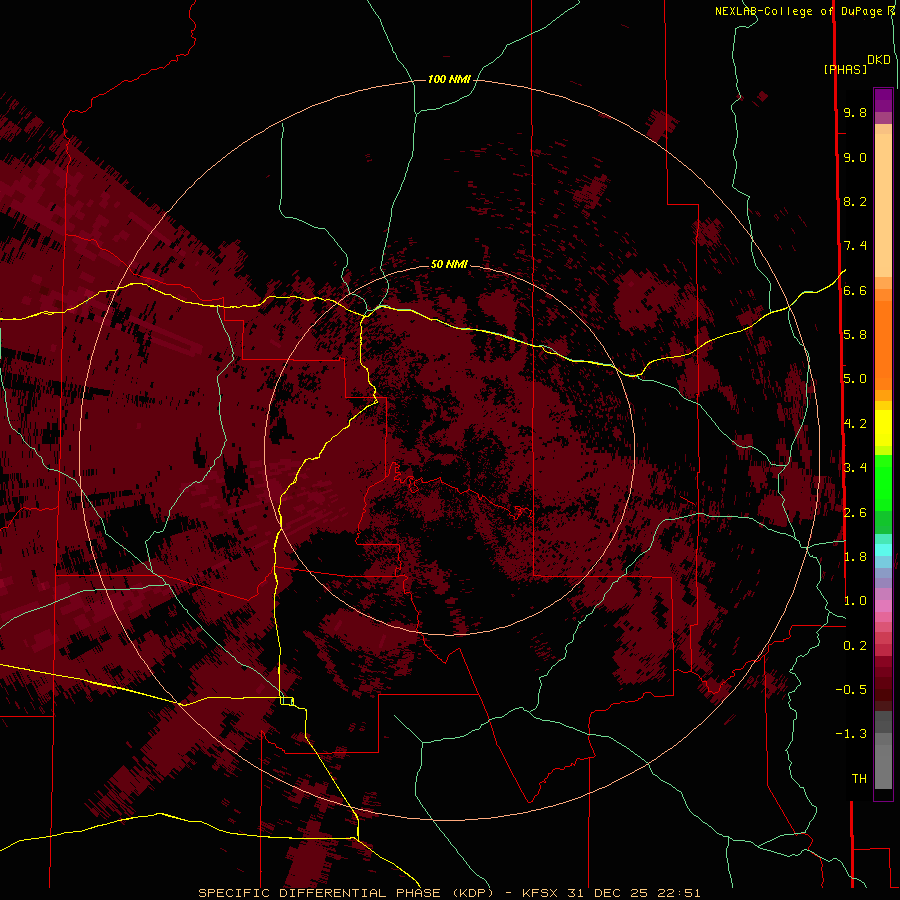Click the purple swatch at legend top
The height and width of the screenshot is (900, 900).
coord(883,100)
